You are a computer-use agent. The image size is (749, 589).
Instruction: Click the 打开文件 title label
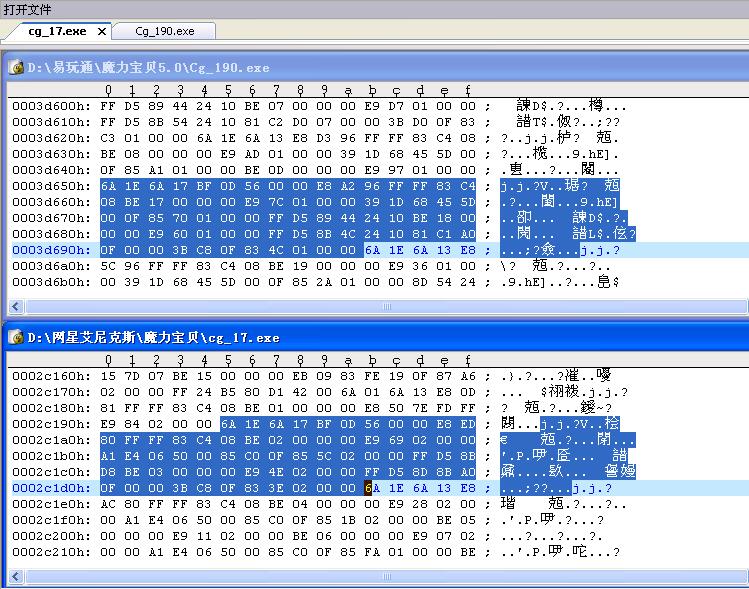click(x=24, y=9)
